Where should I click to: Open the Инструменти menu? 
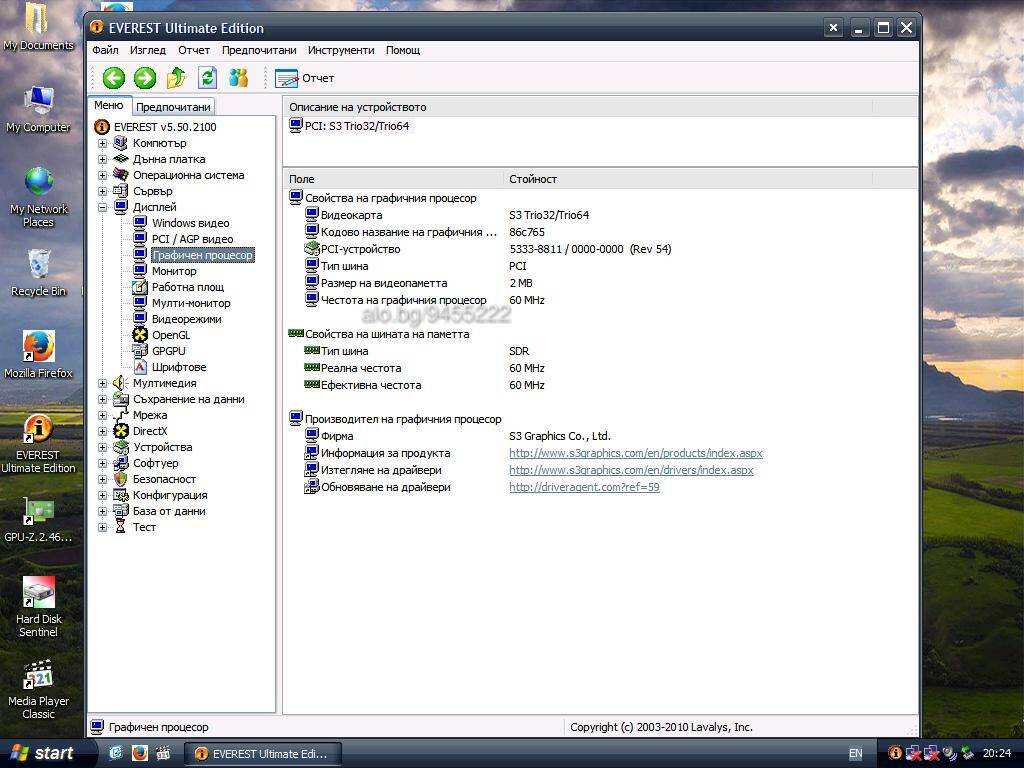click(341, 50)
